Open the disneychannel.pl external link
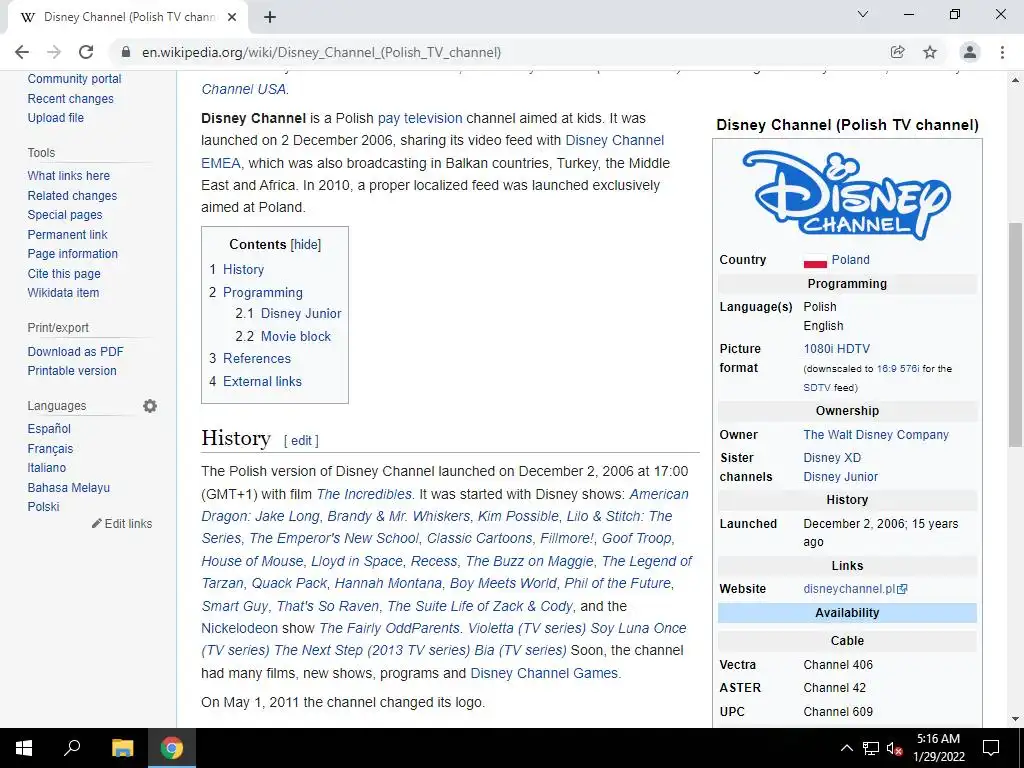The image size is (1024, 768). coord(855,588)
